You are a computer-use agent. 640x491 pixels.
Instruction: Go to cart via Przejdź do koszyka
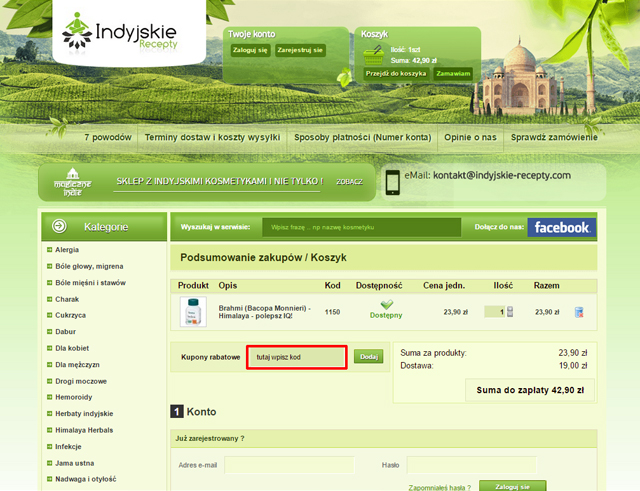point(396,73)
